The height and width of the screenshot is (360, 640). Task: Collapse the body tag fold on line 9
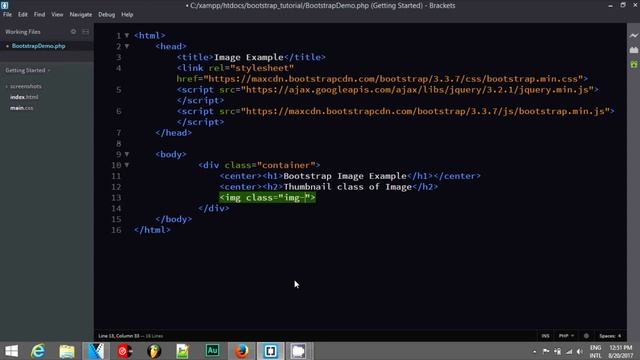pos(127,154)
